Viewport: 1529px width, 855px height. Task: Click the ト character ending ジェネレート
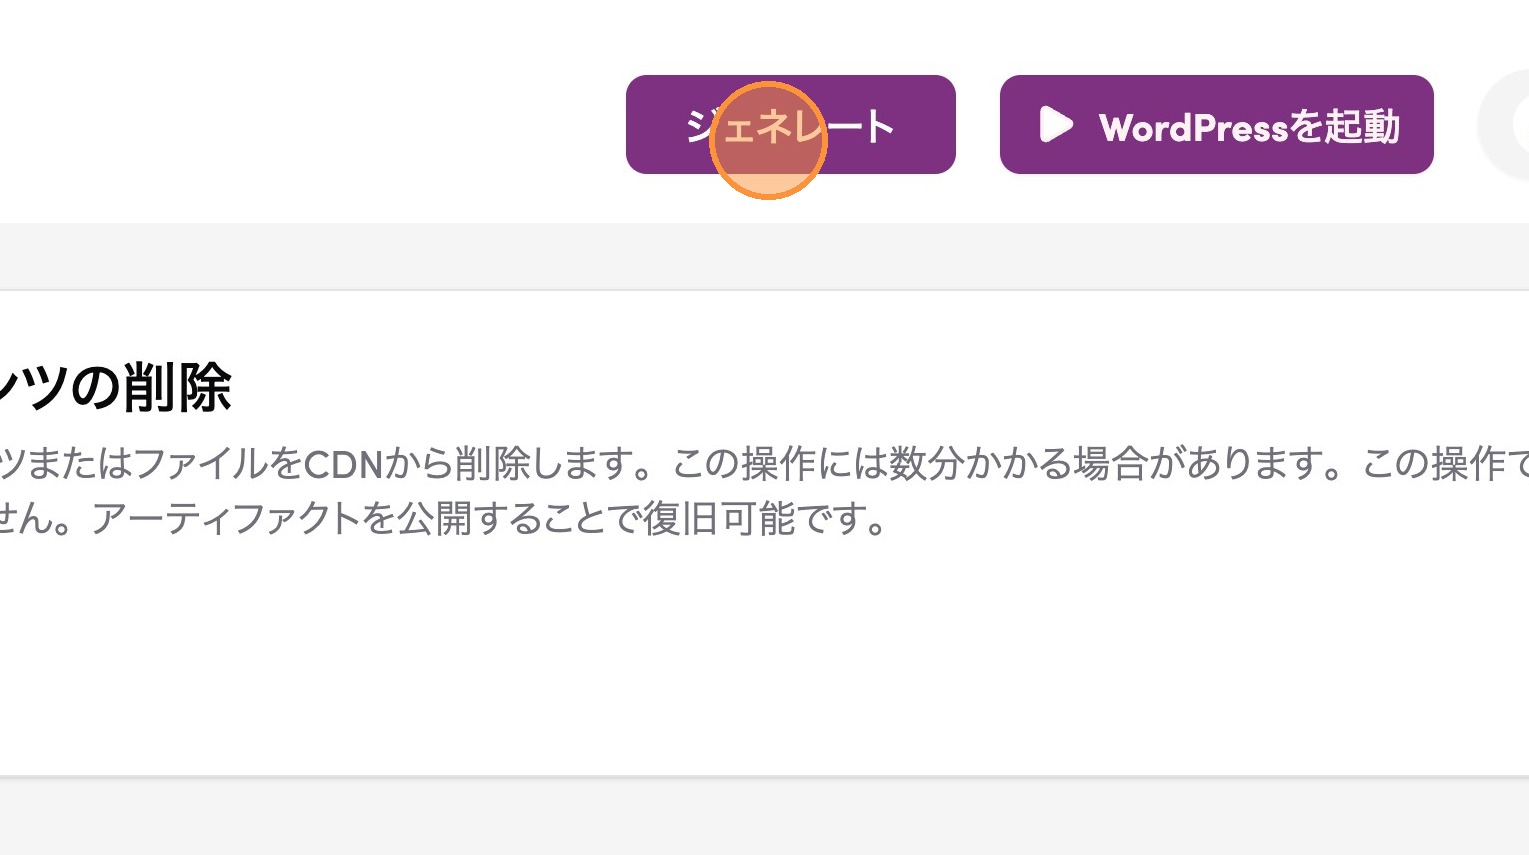(878, 126)
